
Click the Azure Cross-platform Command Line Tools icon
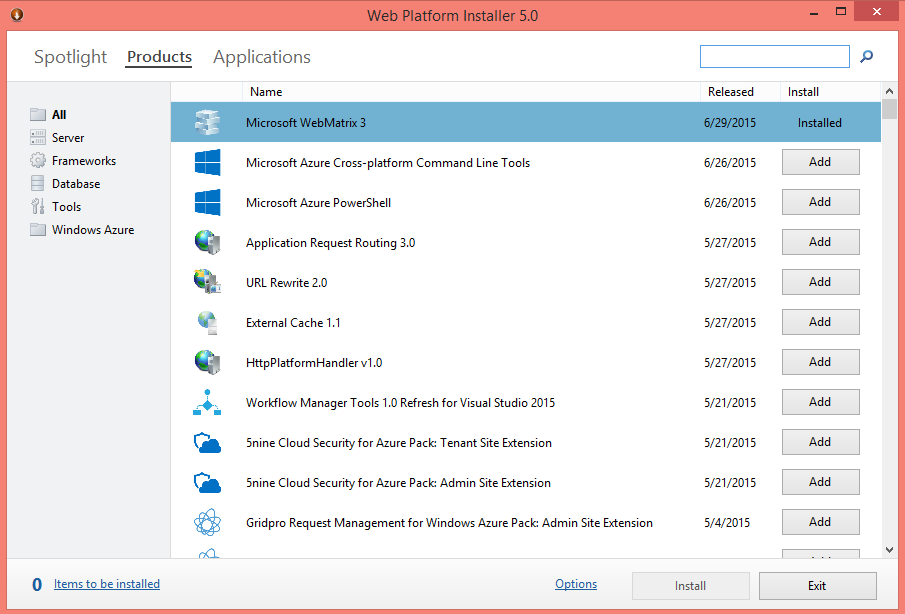click(207, 162)
